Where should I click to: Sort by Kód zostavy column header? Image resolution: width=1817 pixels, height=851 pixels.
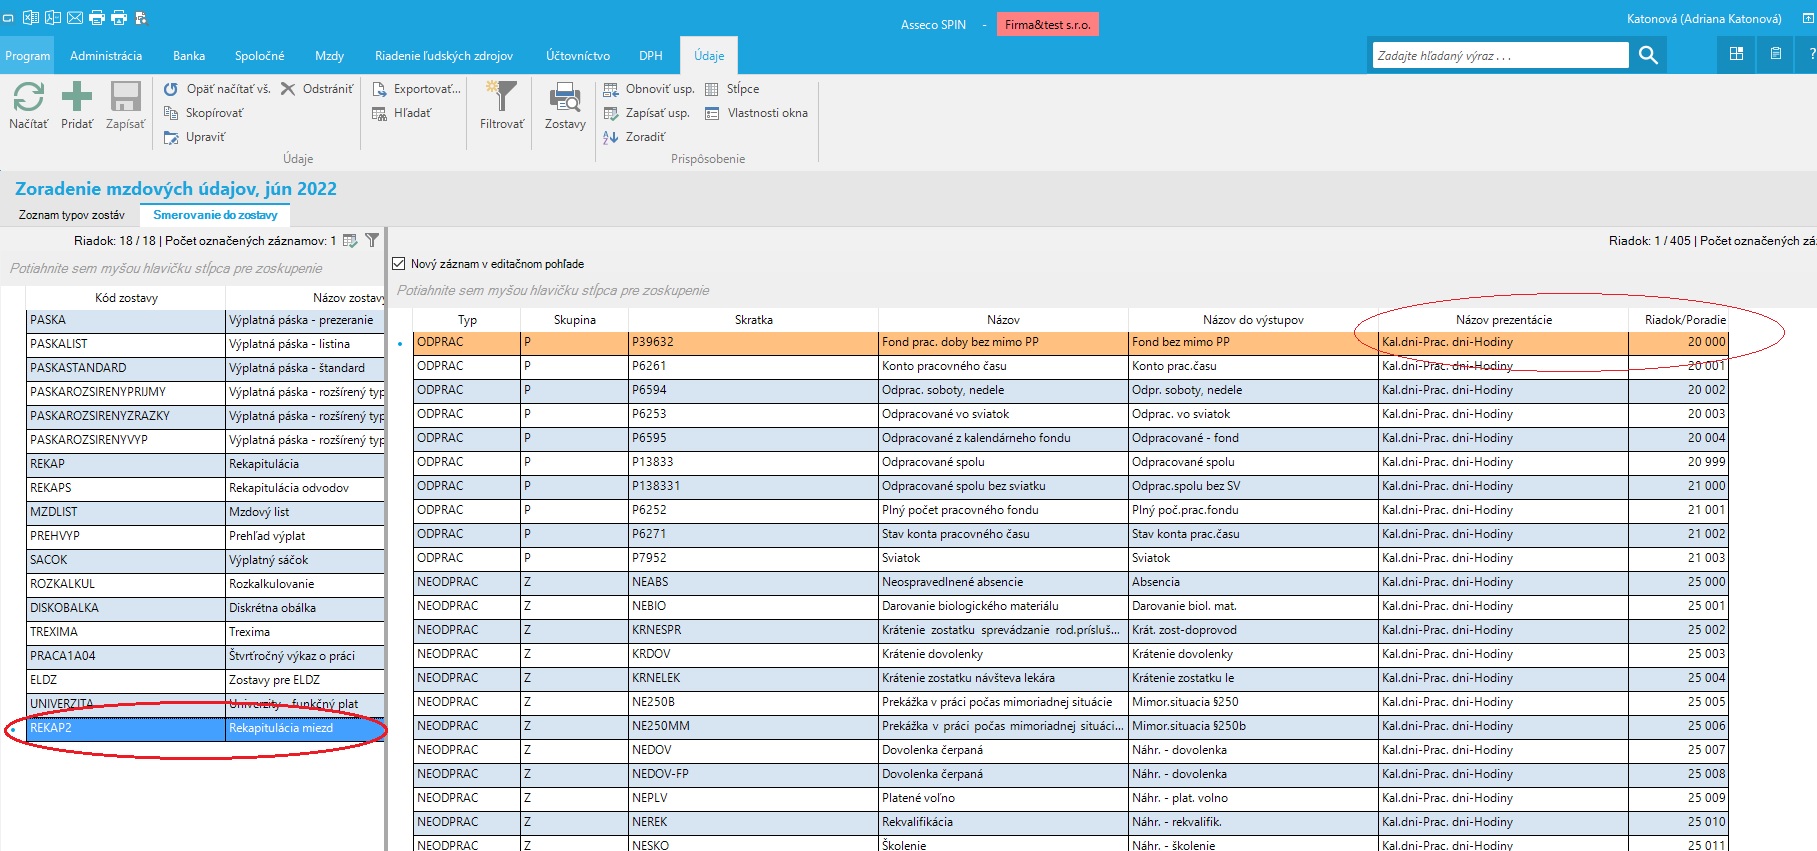pyautogui.click(x=126, y=298)
